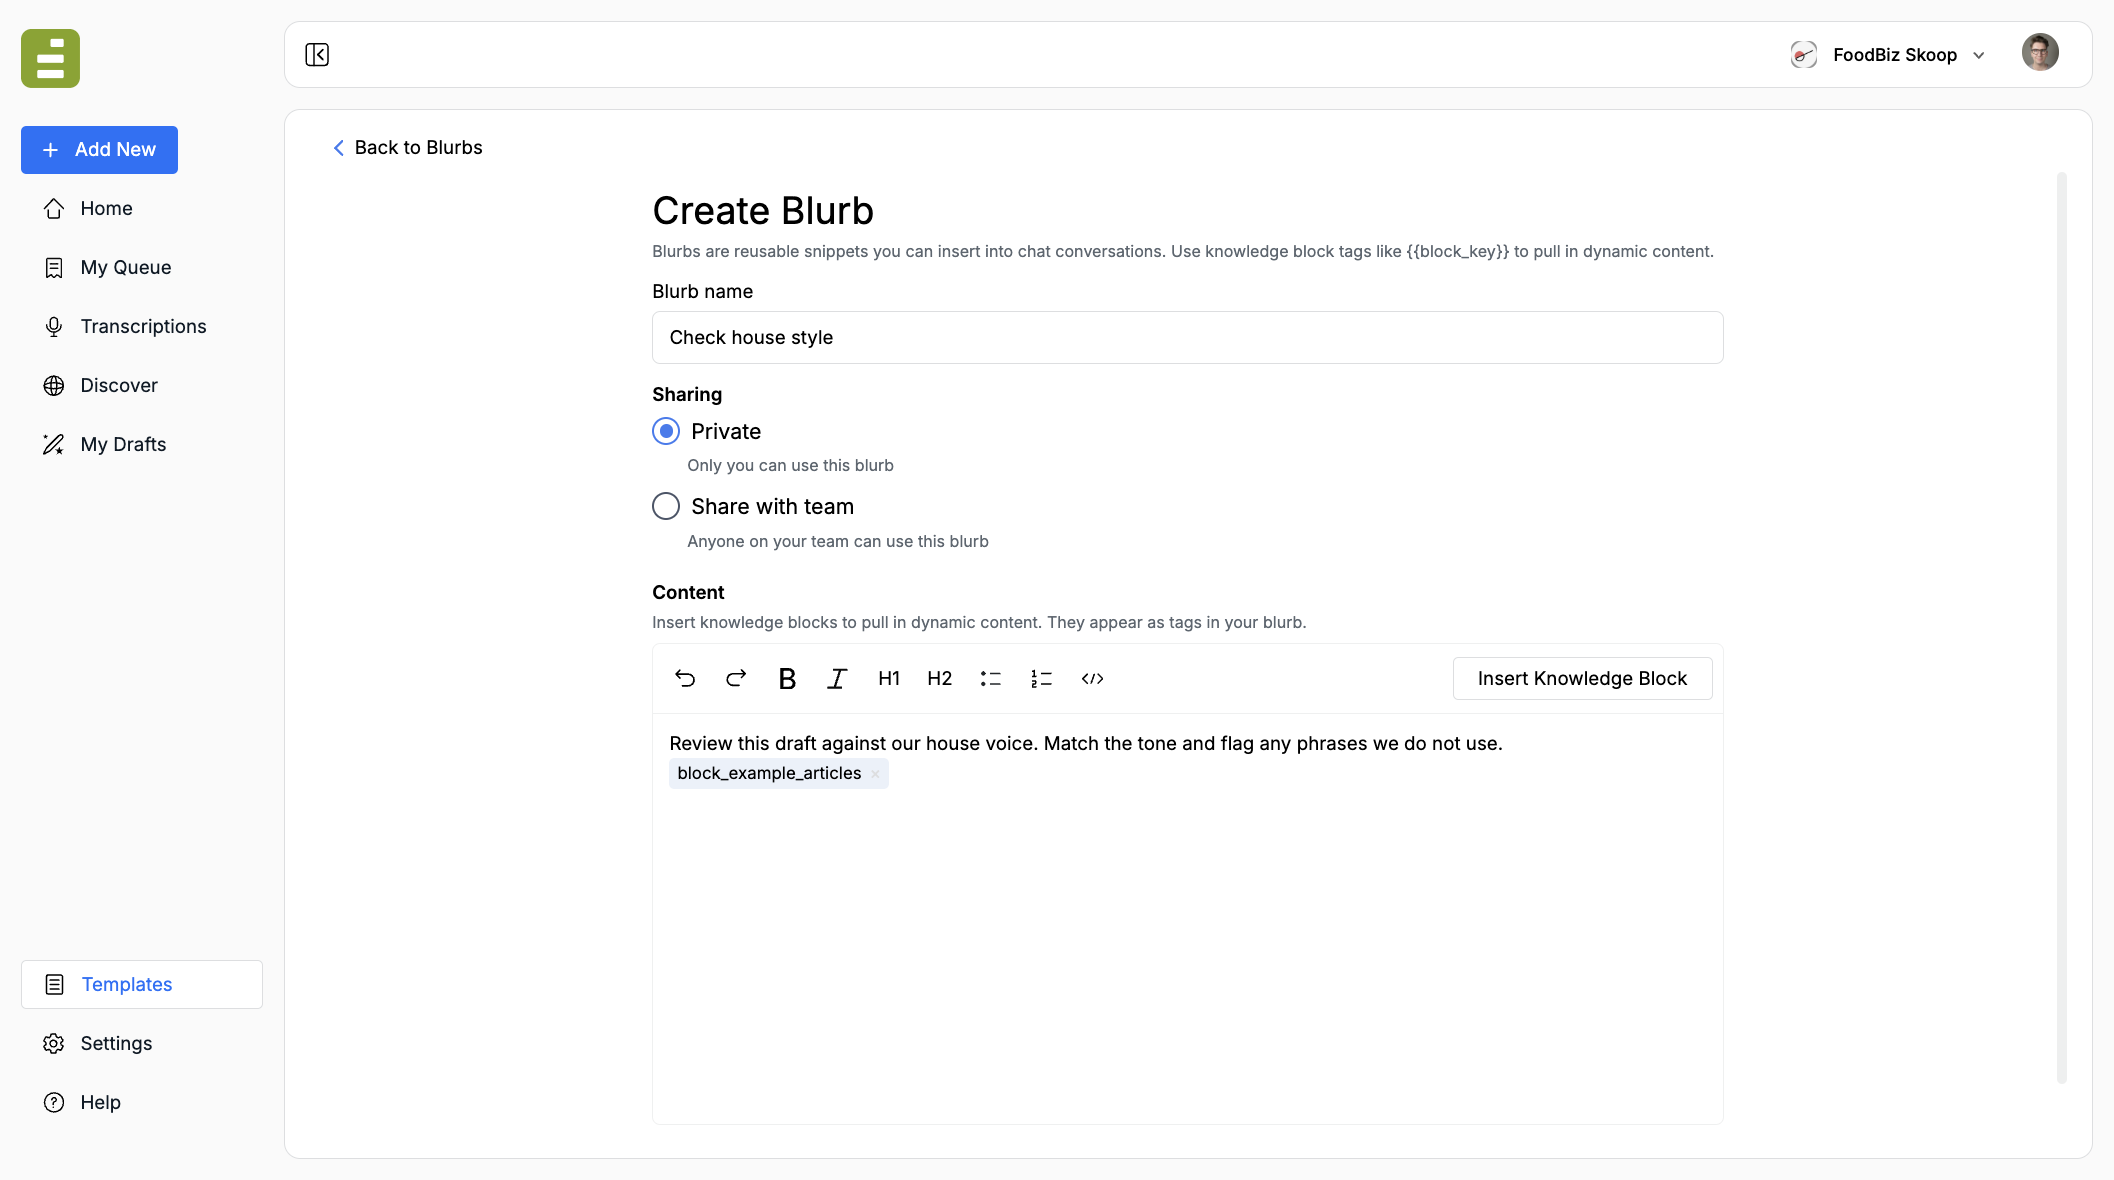Image resolution: width=2114 pixels, height=1180 pixels.
Task: Open the Discover page
Action: tap(141, 385)
